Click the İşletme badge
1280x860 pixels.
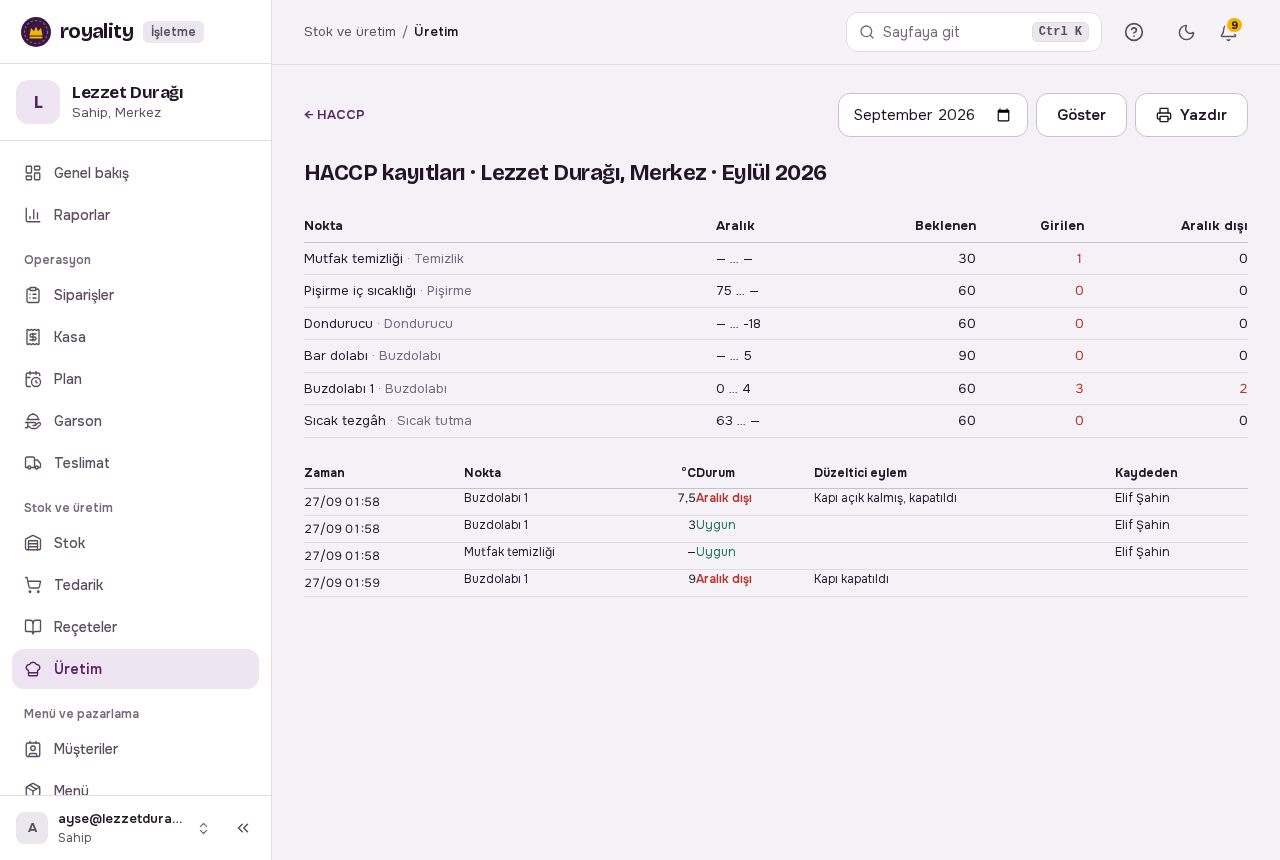pos(173,32)
